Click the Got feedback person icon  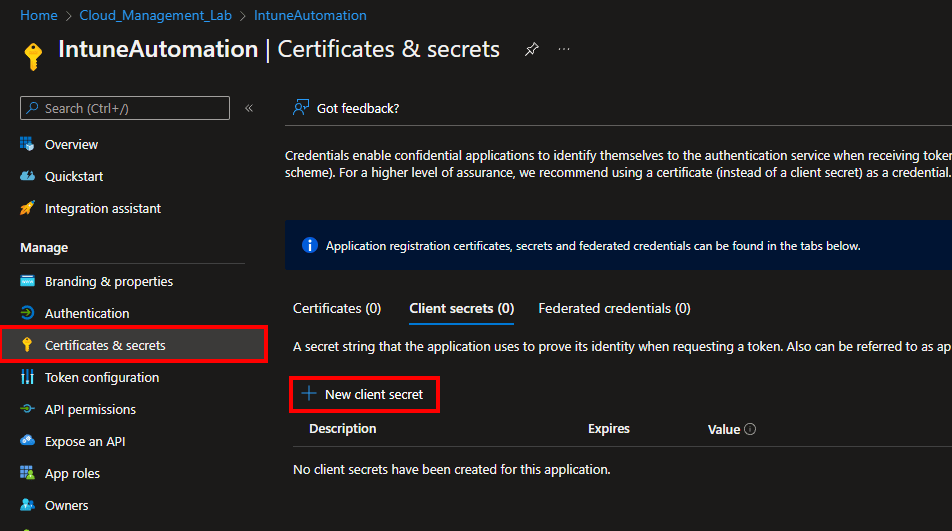(x=300, y=108)
